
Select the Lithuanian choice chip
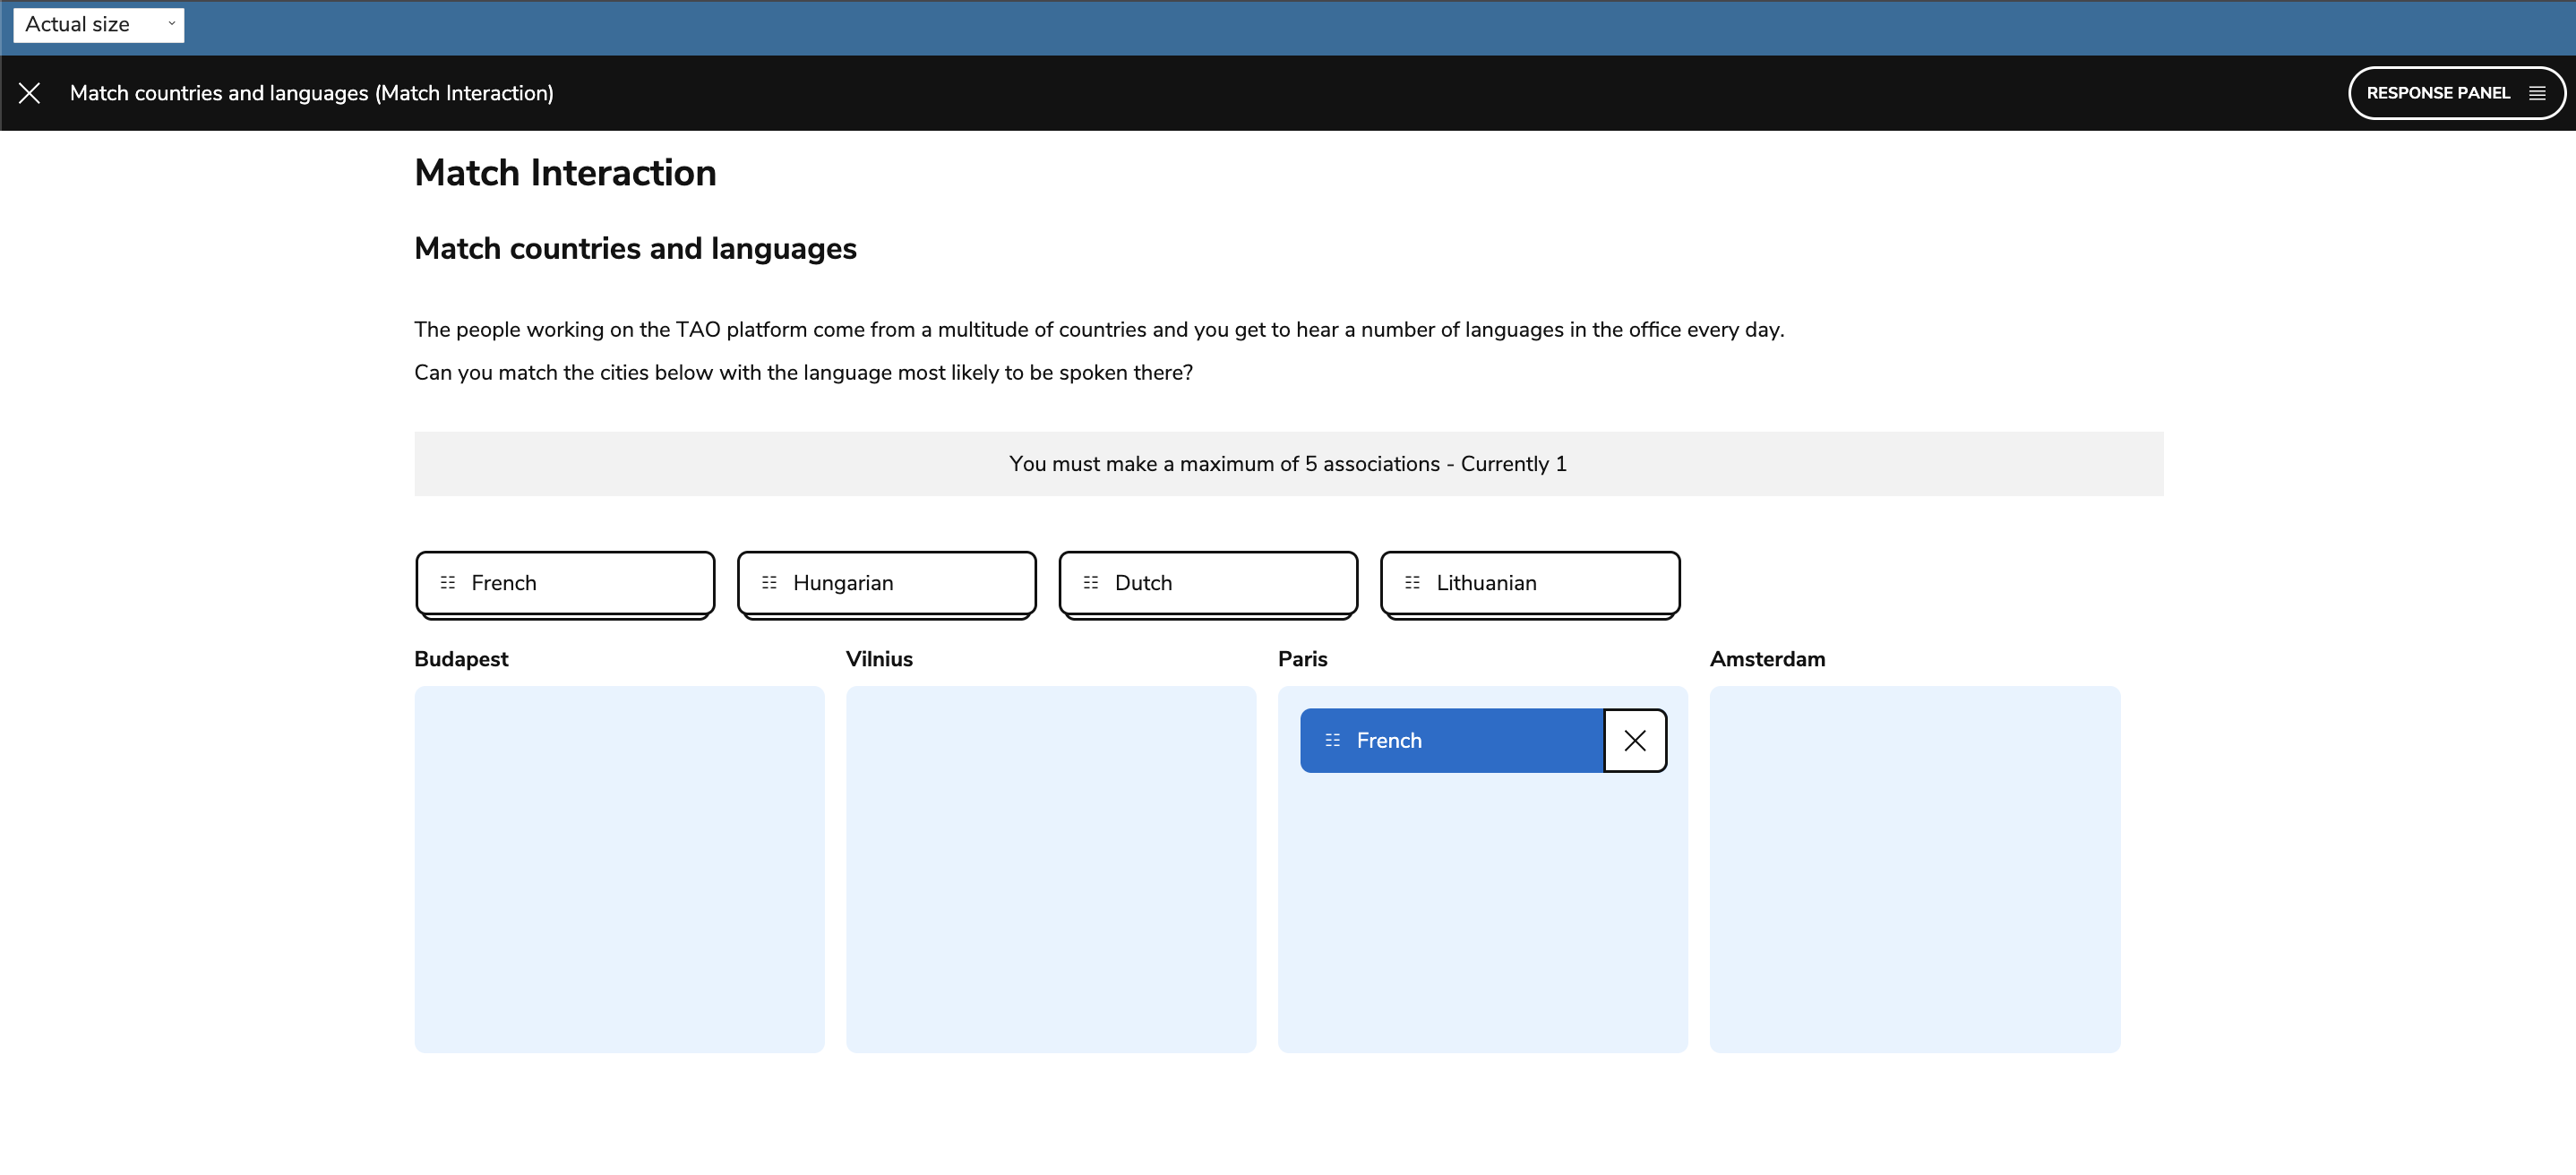tap(1530, 583)
